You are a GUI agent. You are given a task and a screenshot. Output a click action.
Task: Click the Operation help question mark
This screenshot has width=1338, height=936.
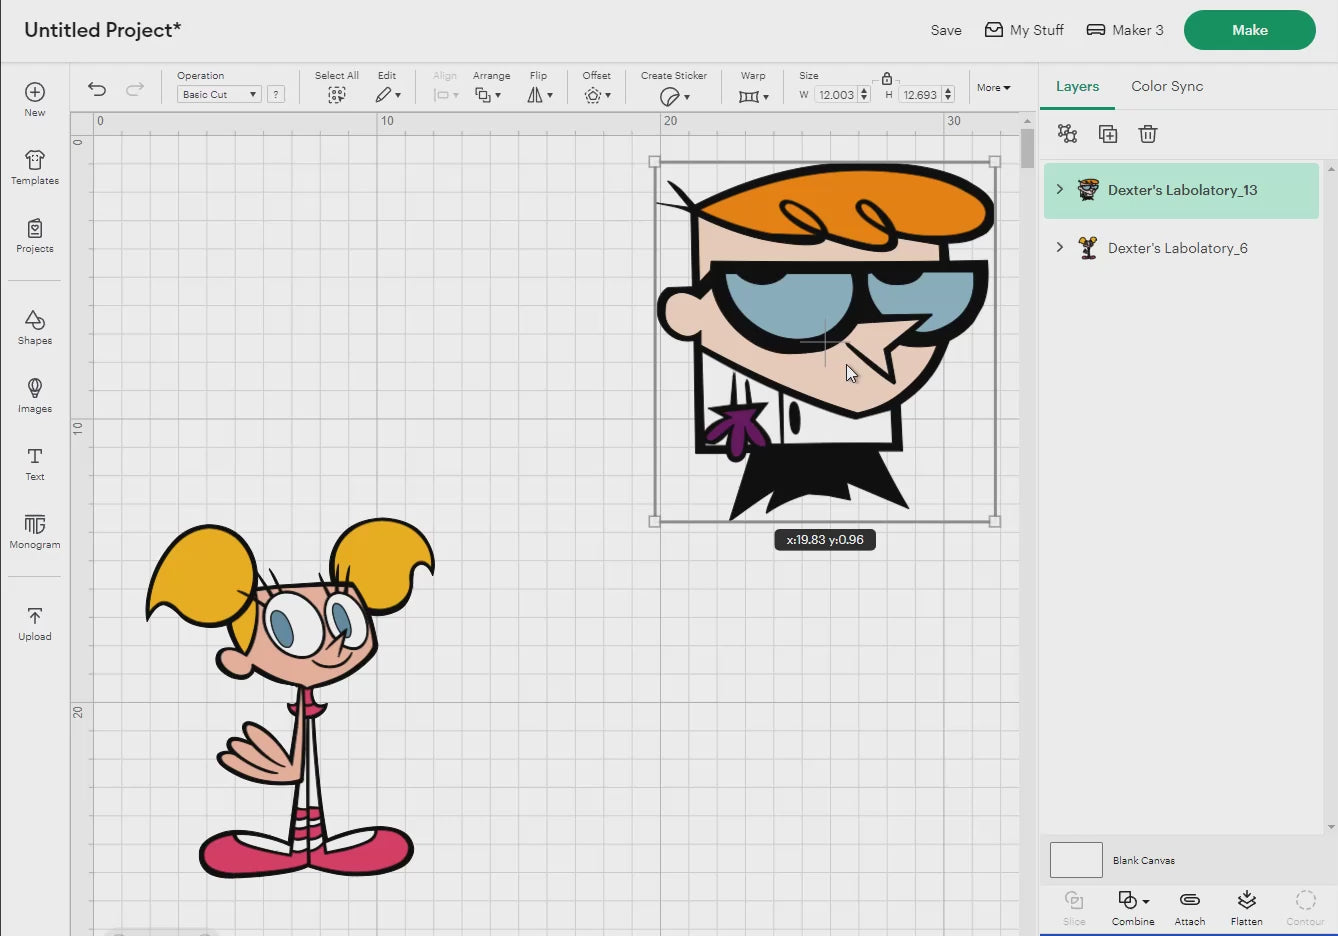click(276, 94)
